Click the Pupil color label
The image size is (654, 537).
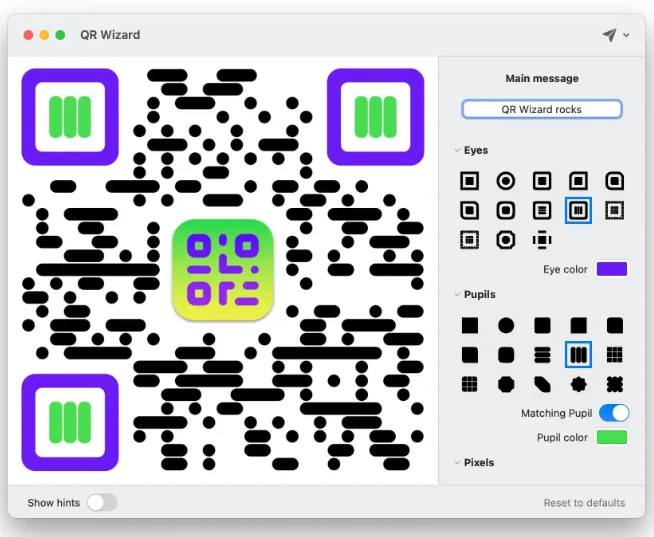[x=562, y=437]
